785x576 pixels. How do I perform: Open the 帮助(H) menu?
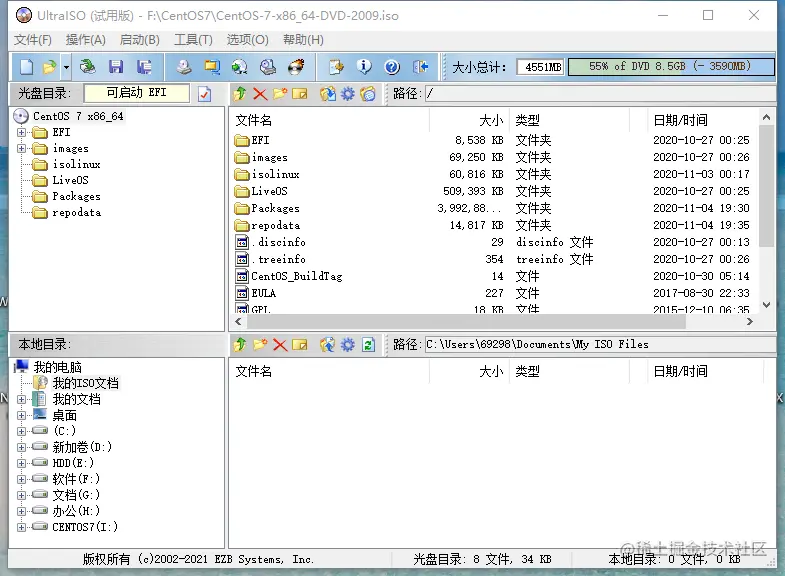(303, 40)
